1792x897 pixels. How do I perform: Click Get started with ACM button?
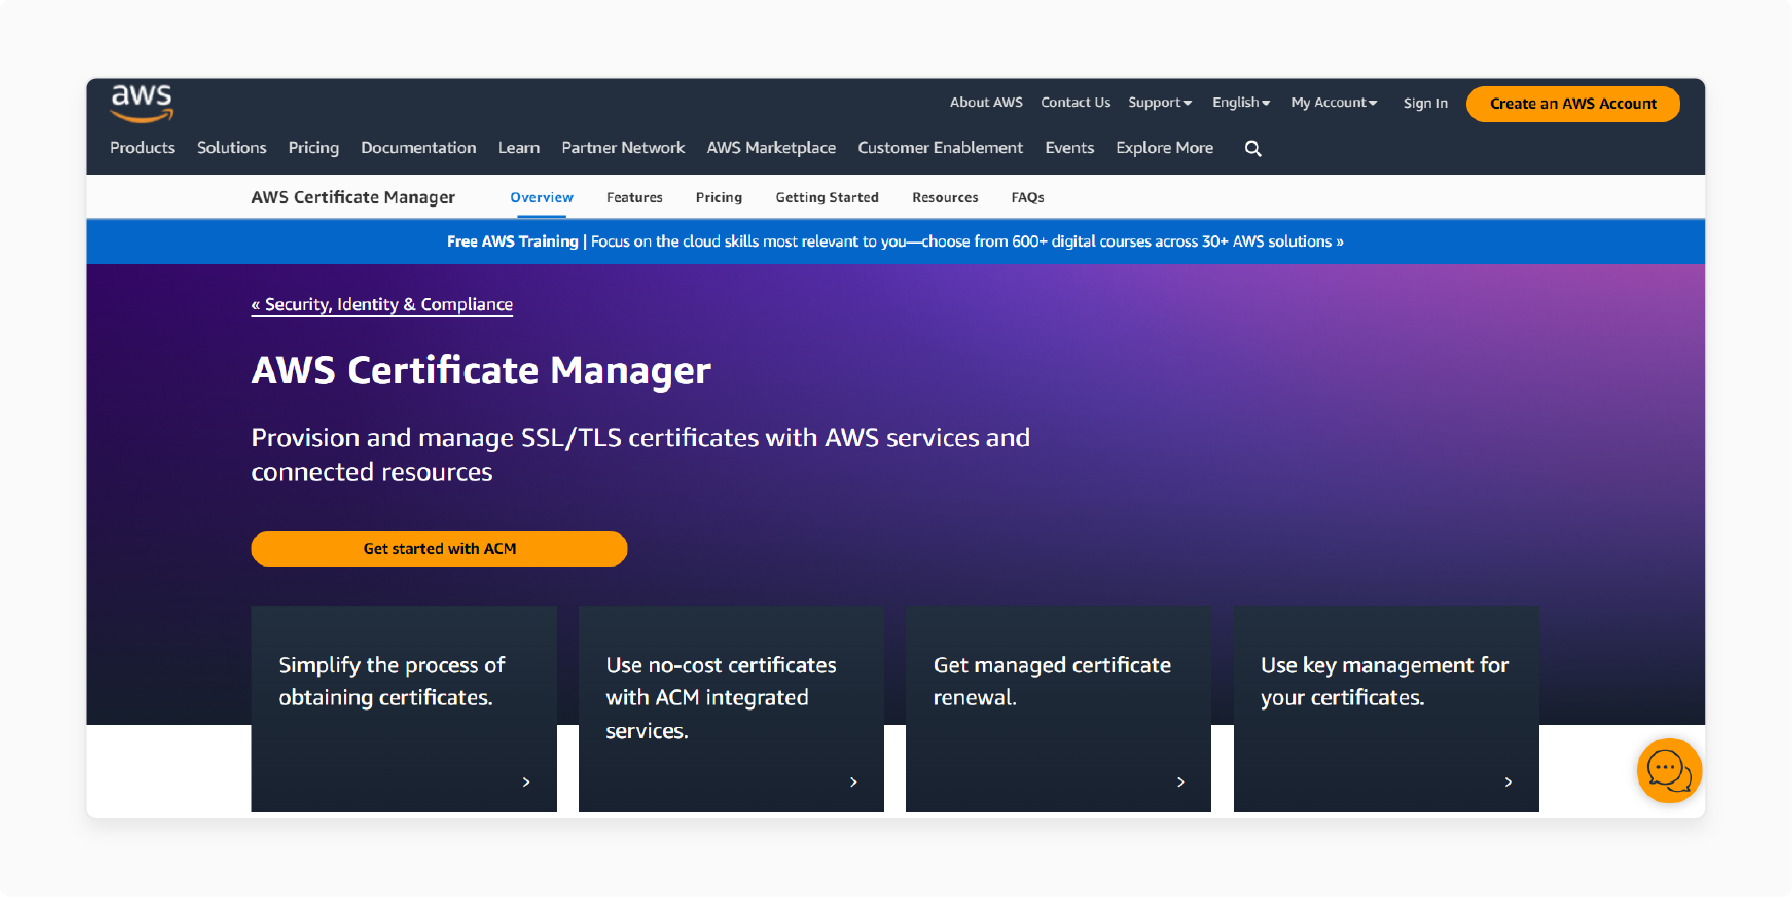coord(439,549)
